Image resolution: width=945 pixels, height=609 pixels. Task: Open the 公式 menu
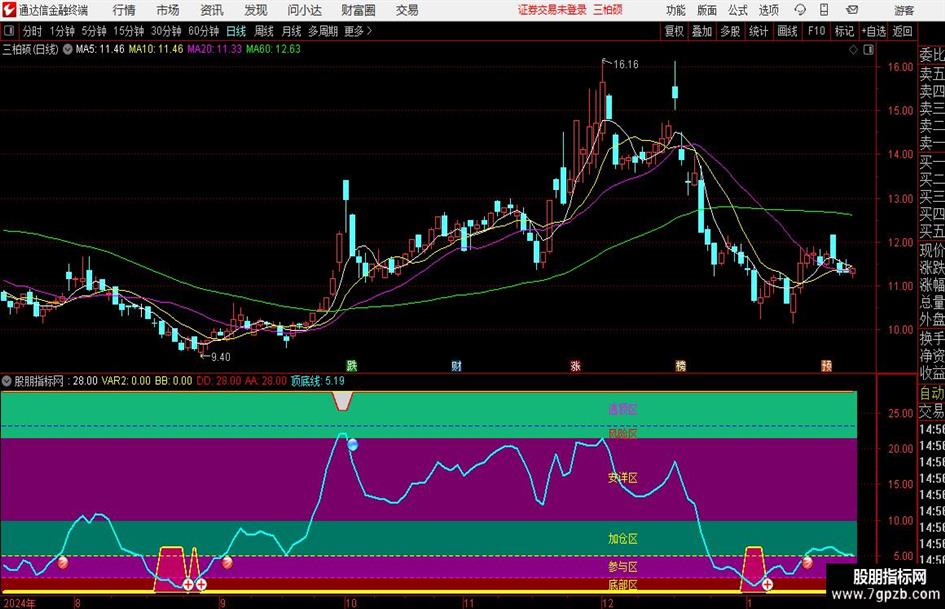point(738,10)
